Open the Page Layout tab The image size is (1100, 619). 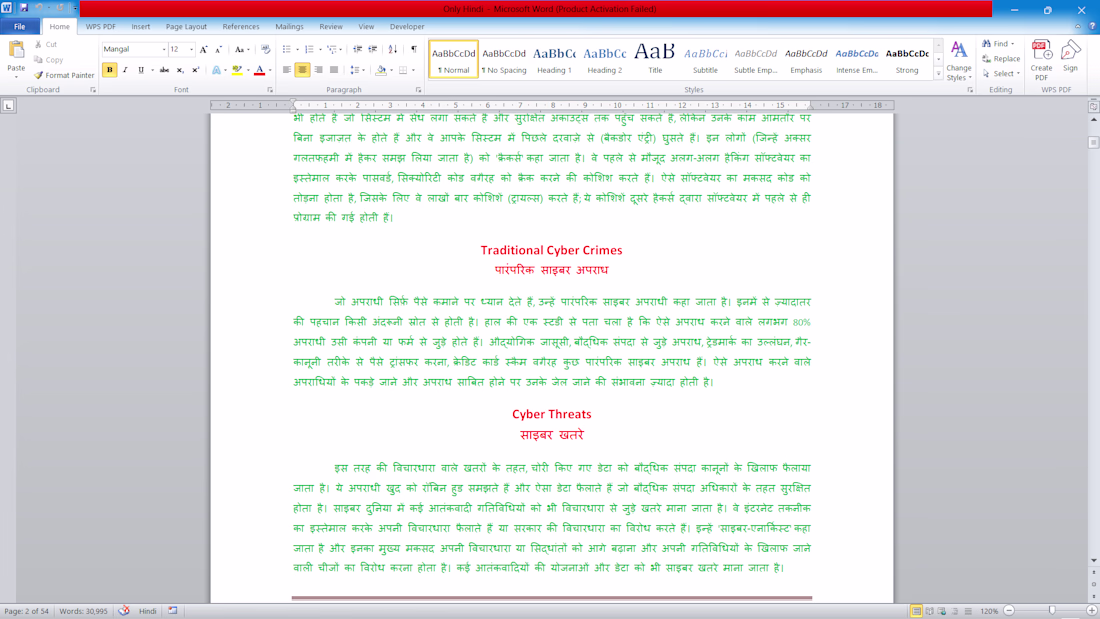pos(186,27)
